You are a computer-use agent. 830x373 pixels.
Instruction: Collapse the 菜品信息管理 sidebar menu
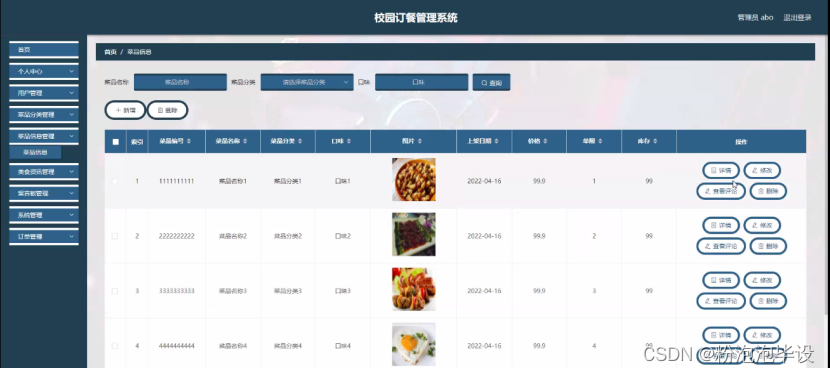[x=44, y=137]
